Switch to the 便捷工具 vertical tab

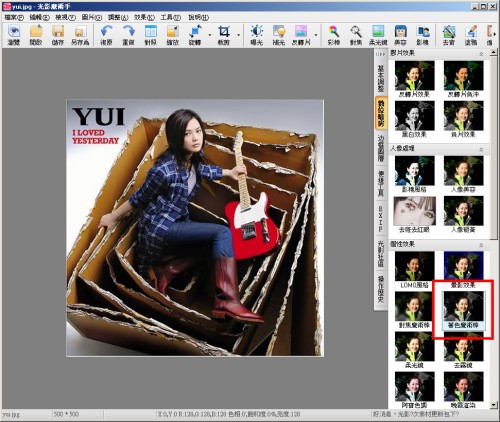381,183
